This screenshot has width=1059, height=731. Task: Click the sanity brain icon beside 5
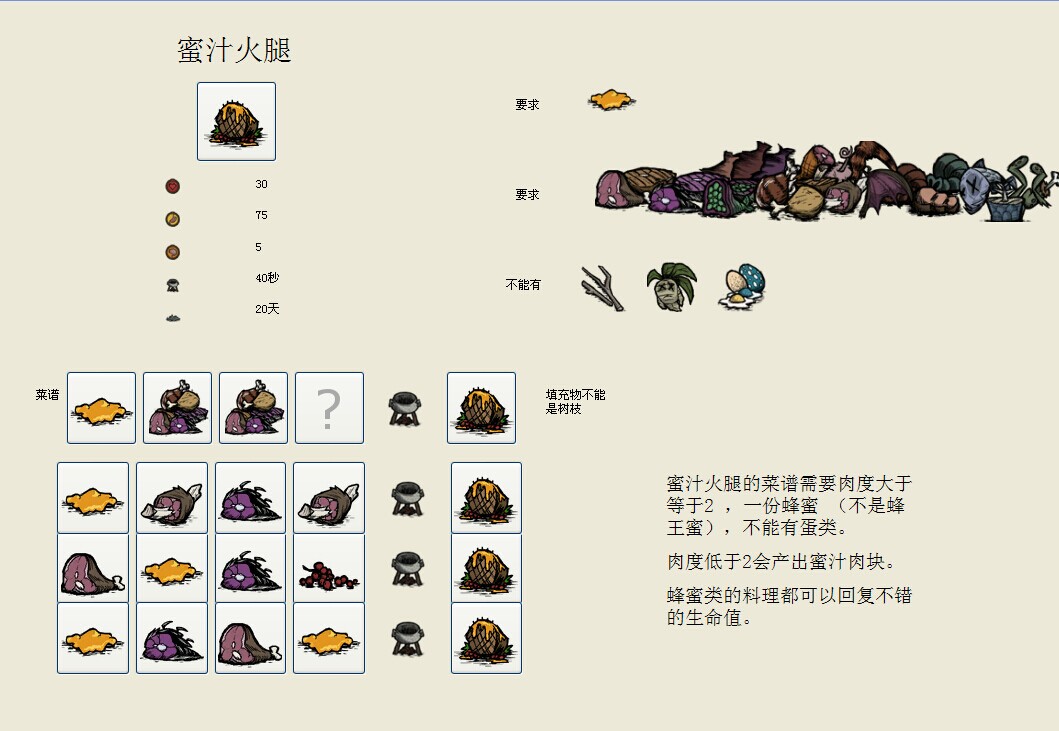tap(173, 252)
